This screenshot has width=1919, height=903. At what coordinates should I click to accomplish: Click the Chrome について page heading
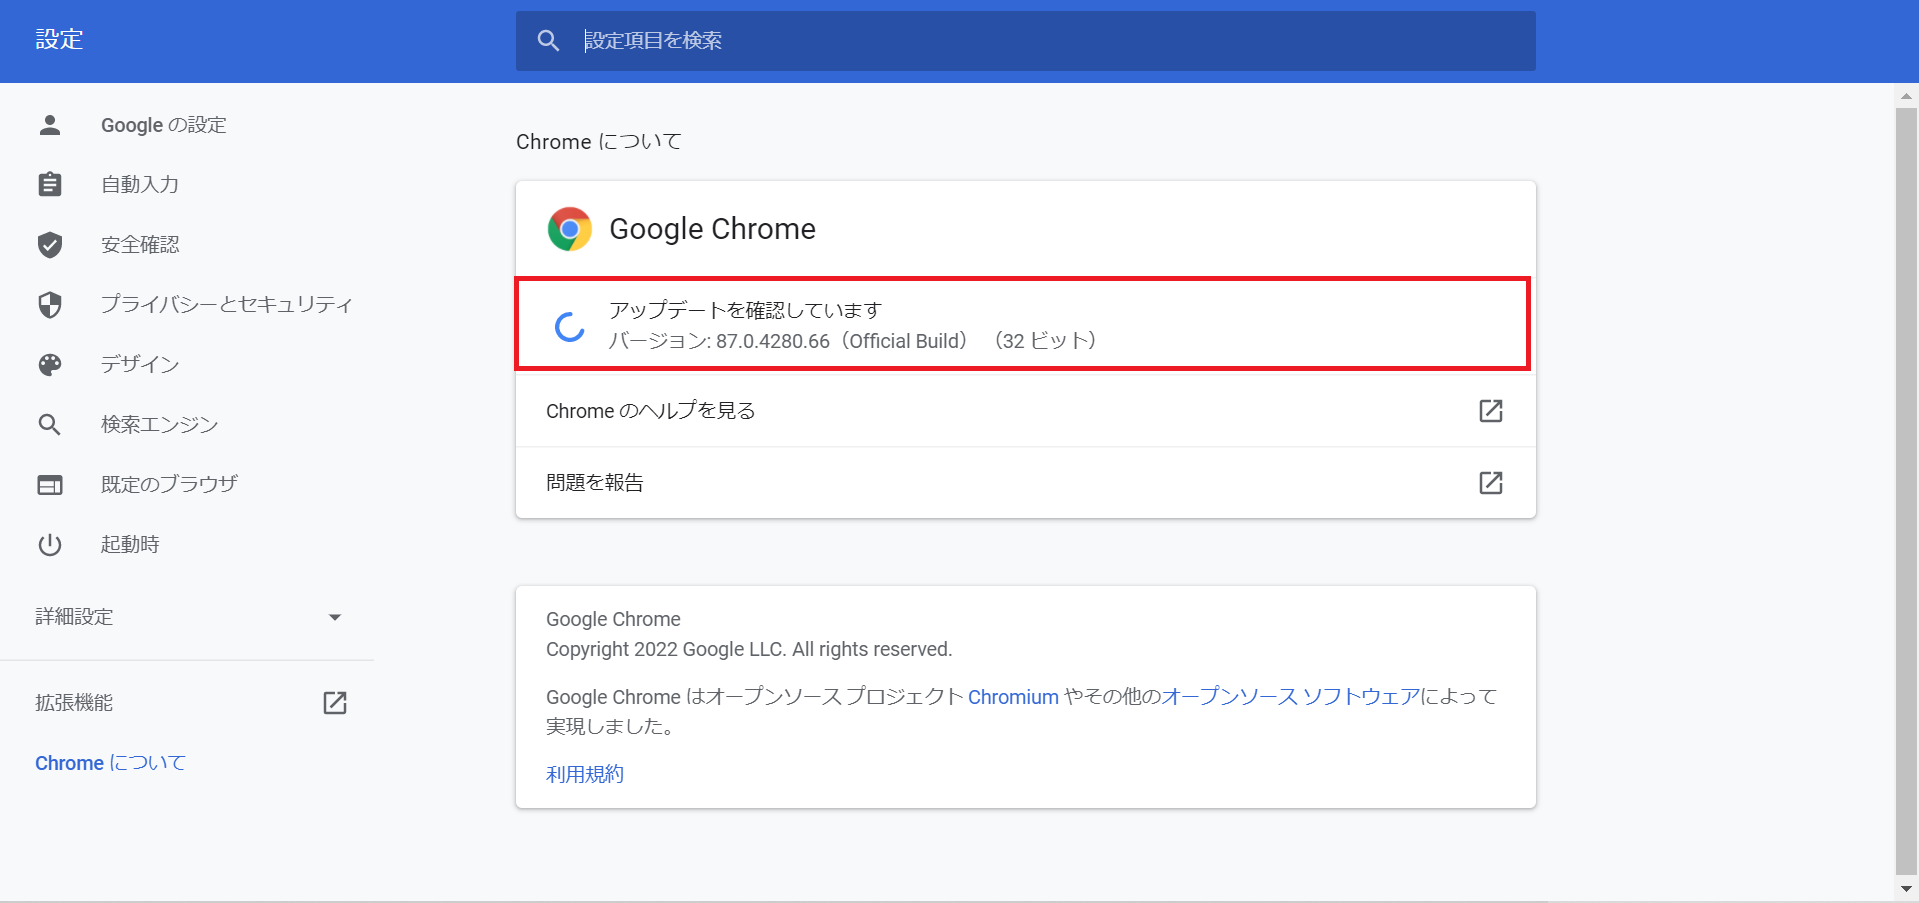coord(599,142)
